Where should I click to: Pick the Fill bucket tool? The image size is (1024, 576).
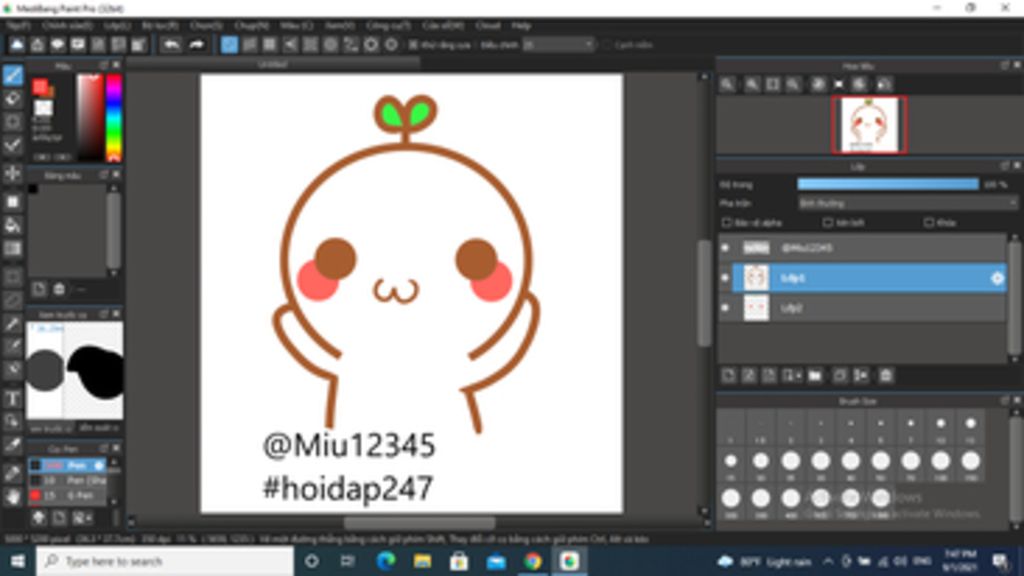pos(12,225)
